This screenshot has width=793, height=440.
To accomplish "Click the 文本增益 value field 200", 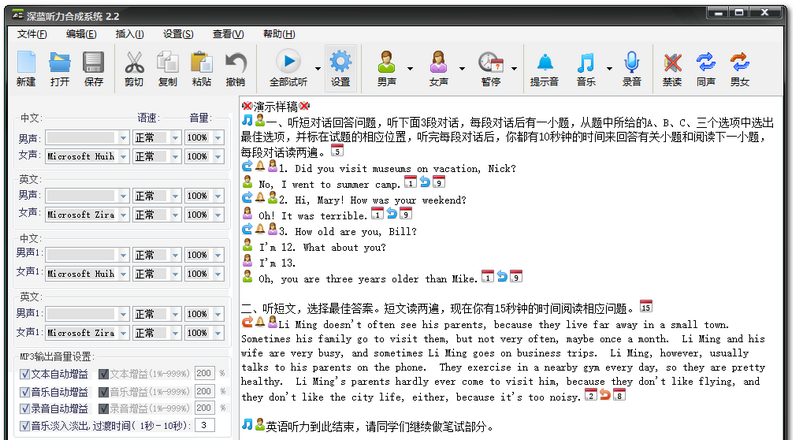I will (204, 374).
